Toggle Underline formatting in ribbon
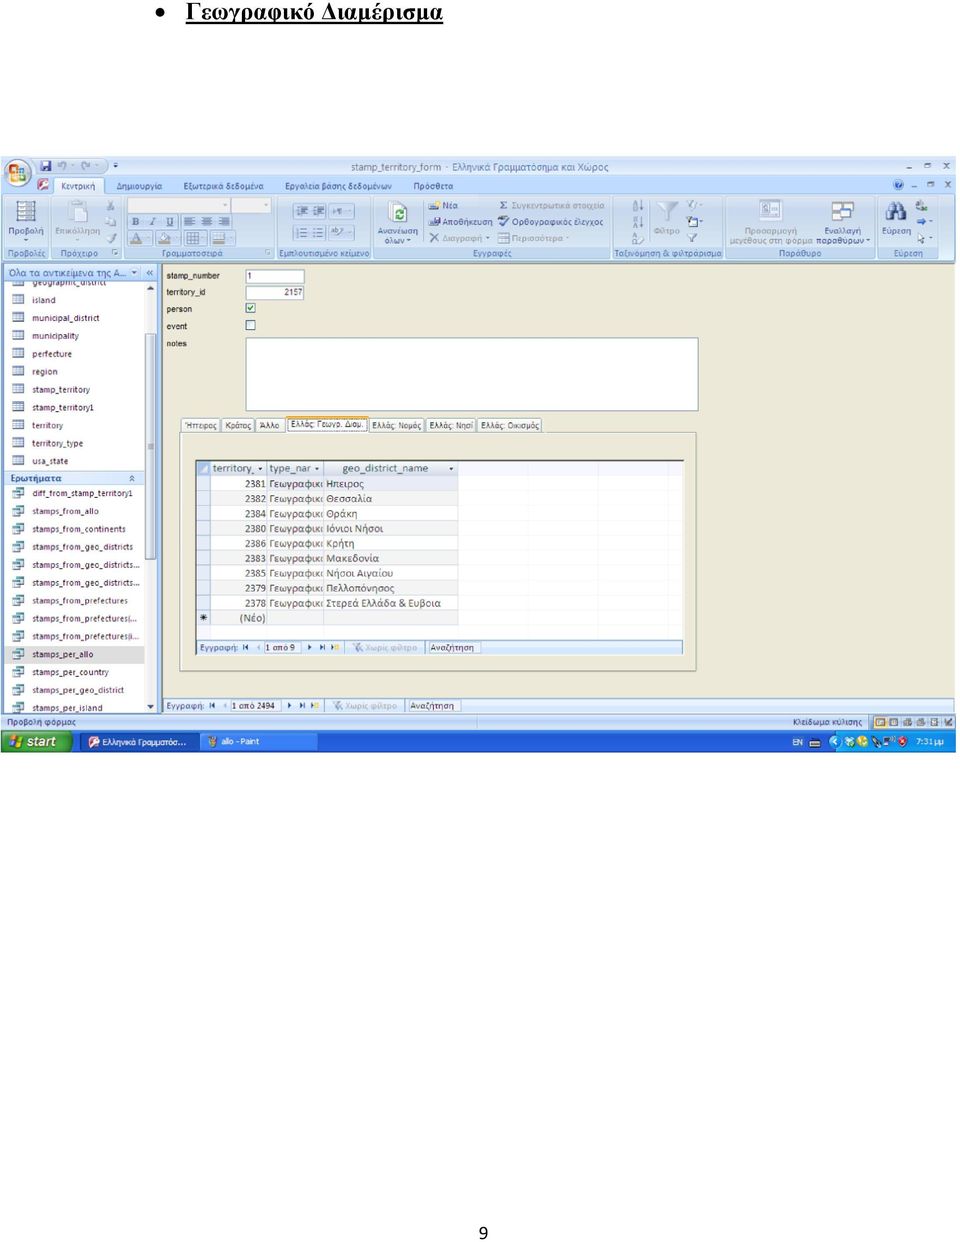 pyautogui.click(x=169, y=222)
